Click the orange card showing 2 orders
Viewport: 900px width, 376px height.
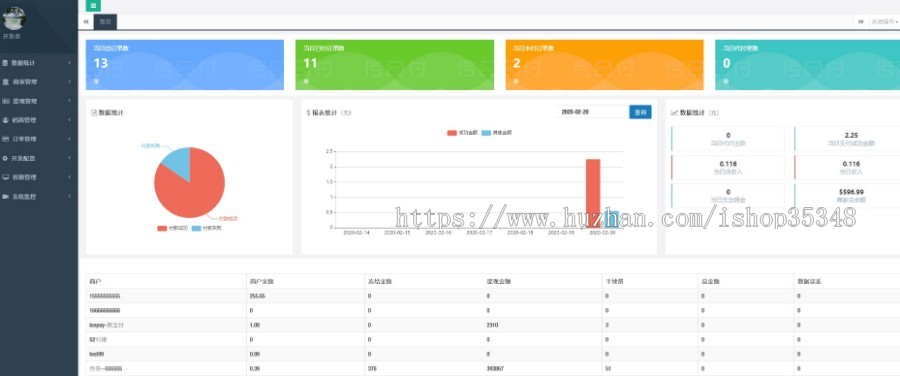click(x=604, y=65)
